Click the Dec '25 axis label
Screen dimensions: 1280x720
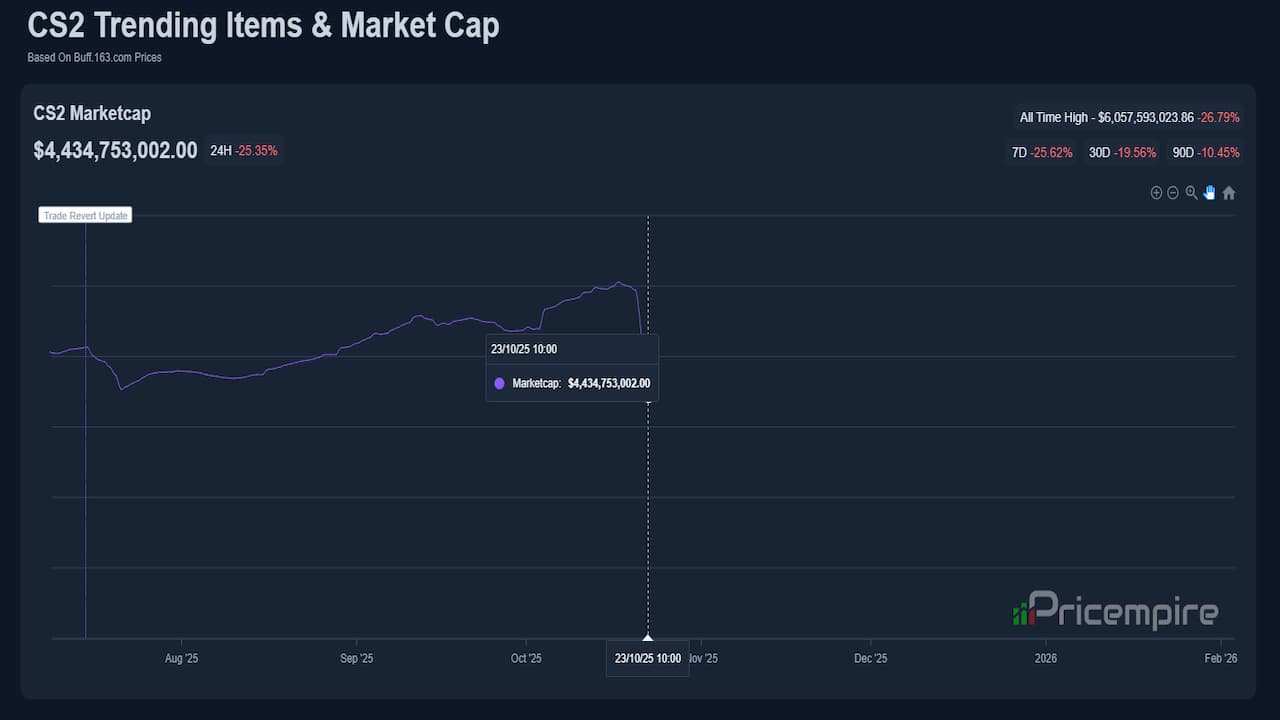click(870, 658)
